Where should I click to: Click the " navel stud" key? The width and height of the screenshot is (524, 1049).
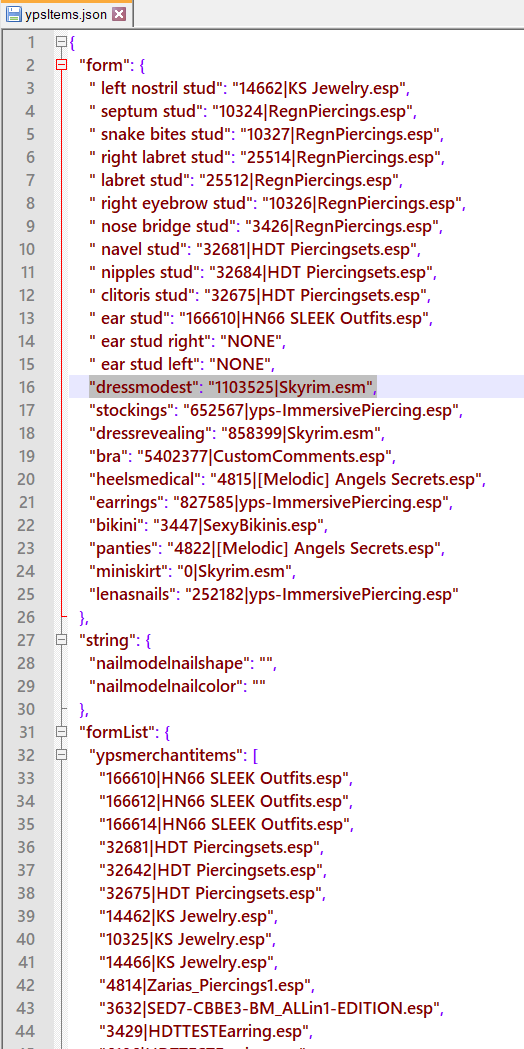pyautogui.click(x=137, y=249)
